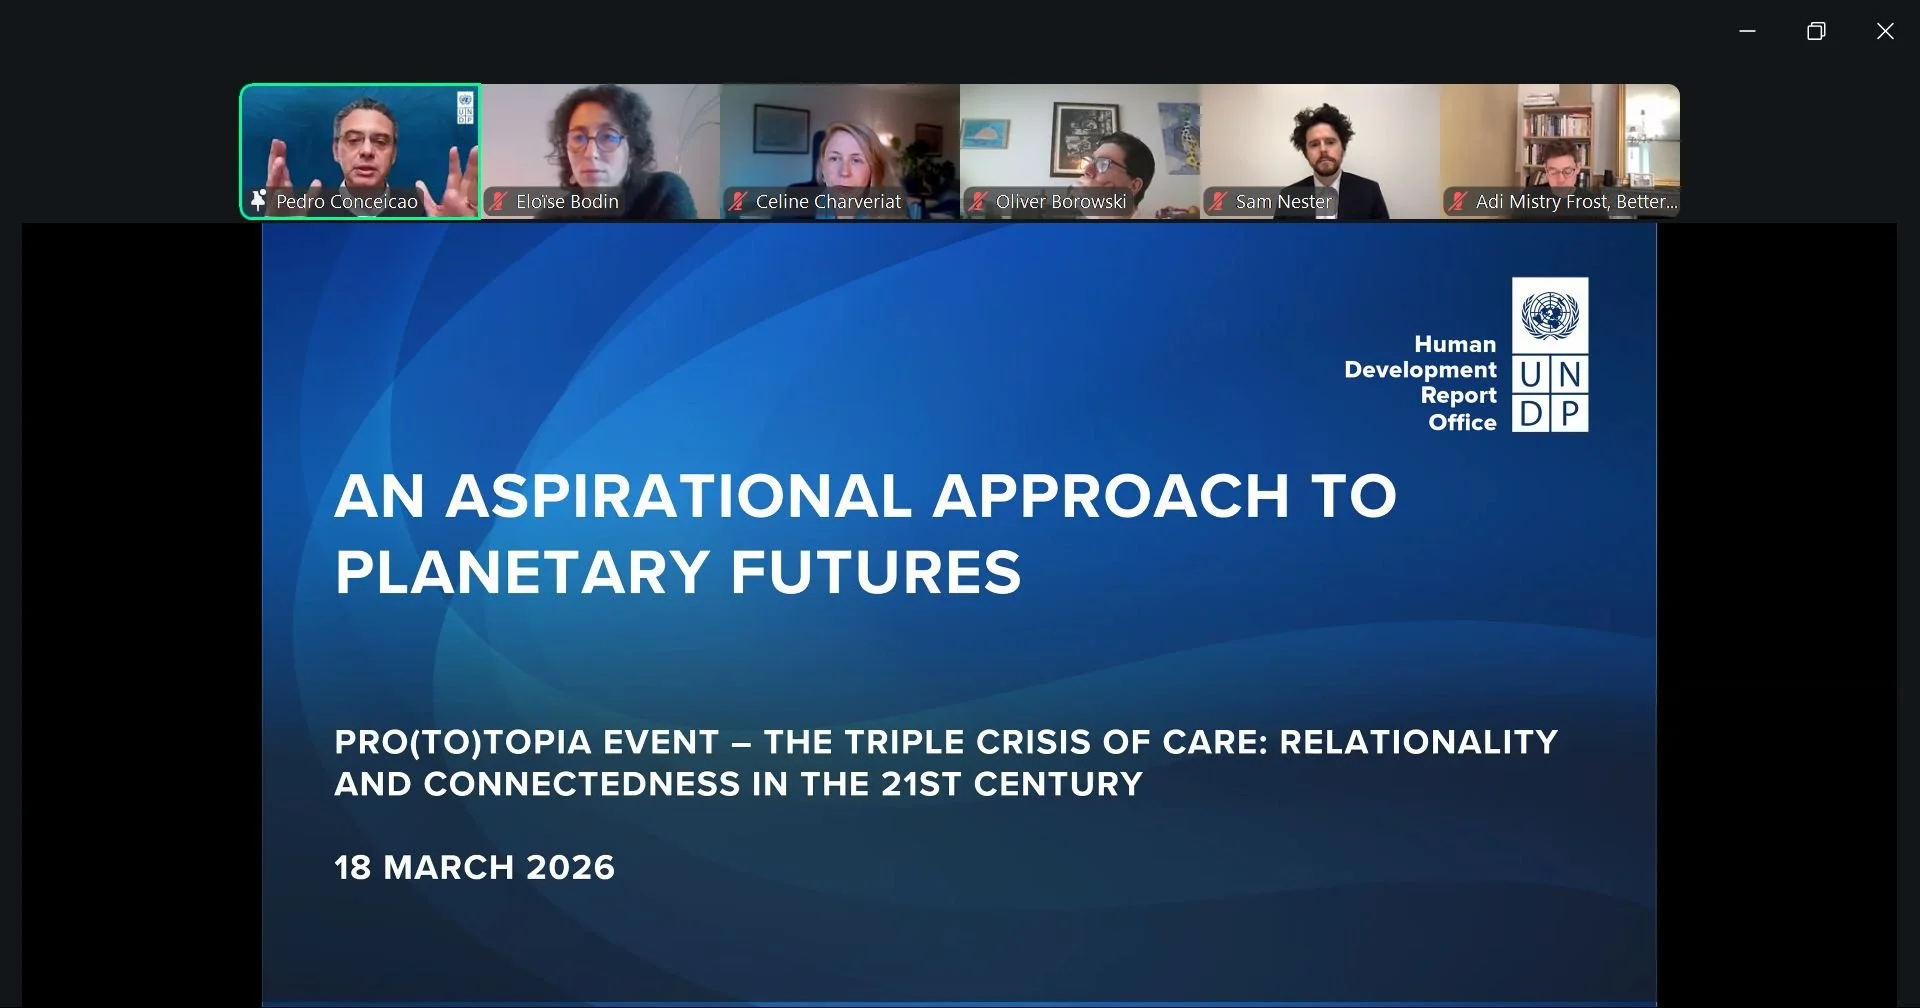This screenshot has height=1008, width=1920.
Task: Click muted microphone icon beside Eloïse Bodin
Action: click(x=498, y=201)
